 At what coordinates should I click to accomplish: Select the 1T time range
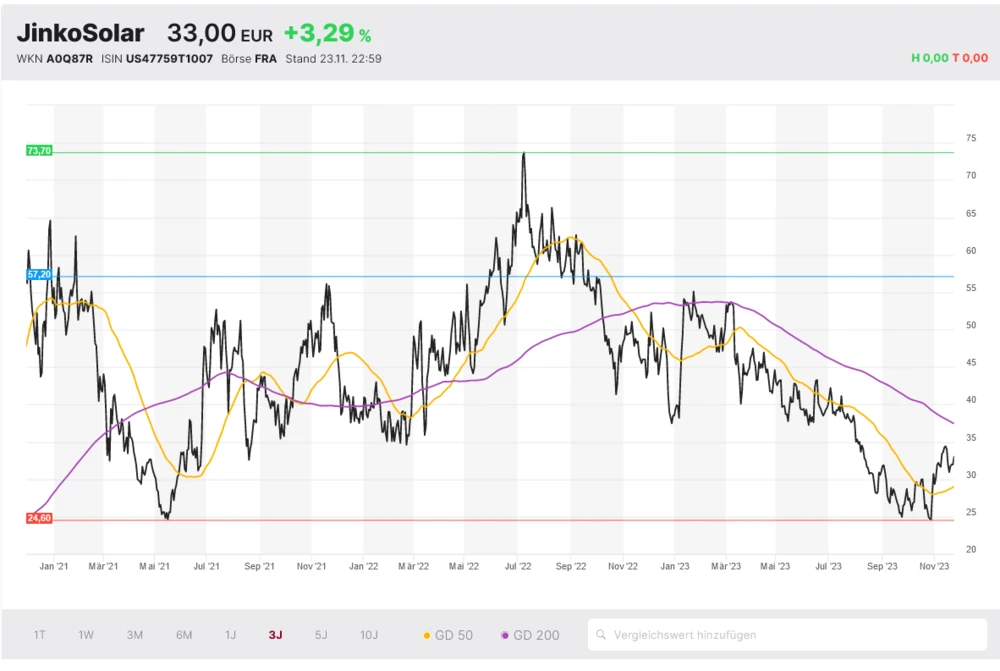40,635
